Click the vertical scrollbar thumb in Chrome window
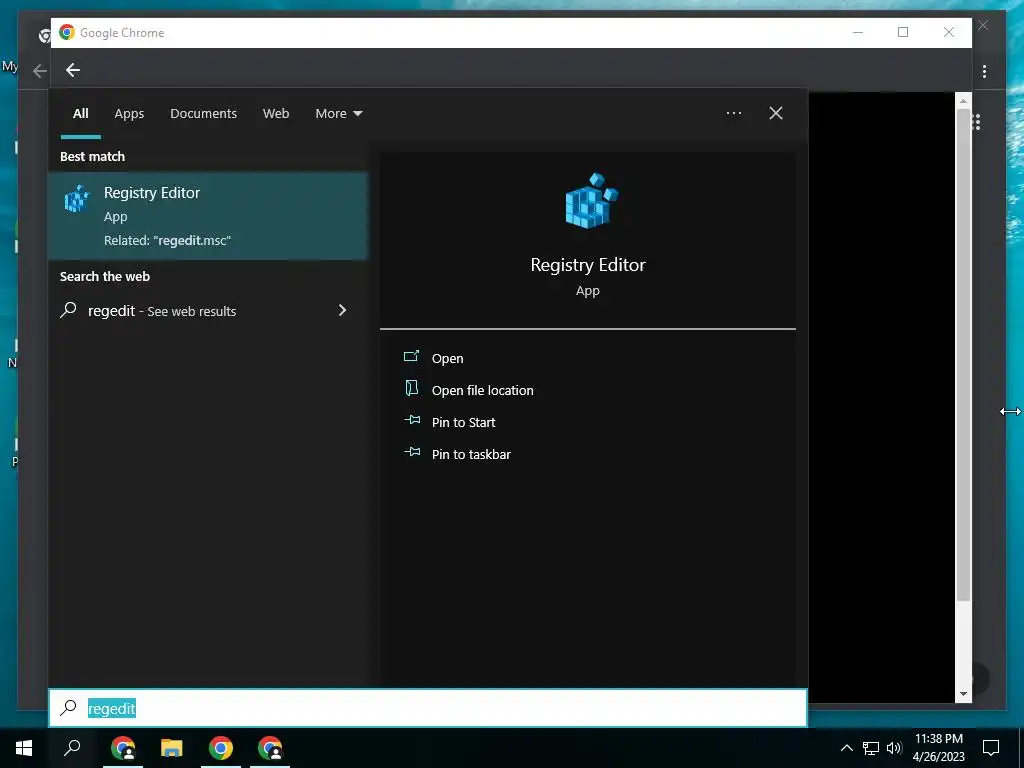The height and width of the screenshot is (768, 1024). [963, 355]
